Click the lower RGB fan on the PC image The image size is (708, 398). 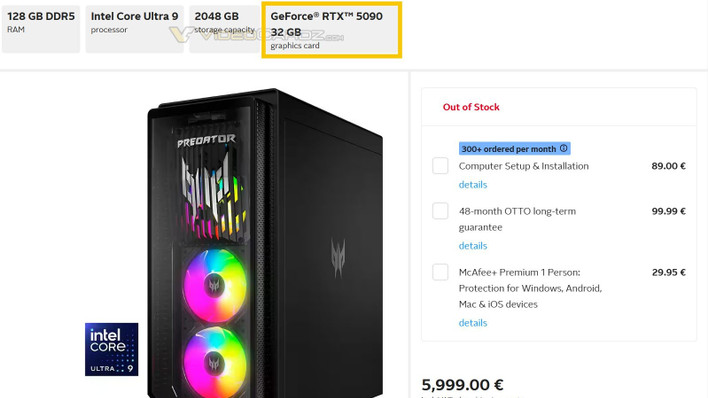(x=215, y=362)
